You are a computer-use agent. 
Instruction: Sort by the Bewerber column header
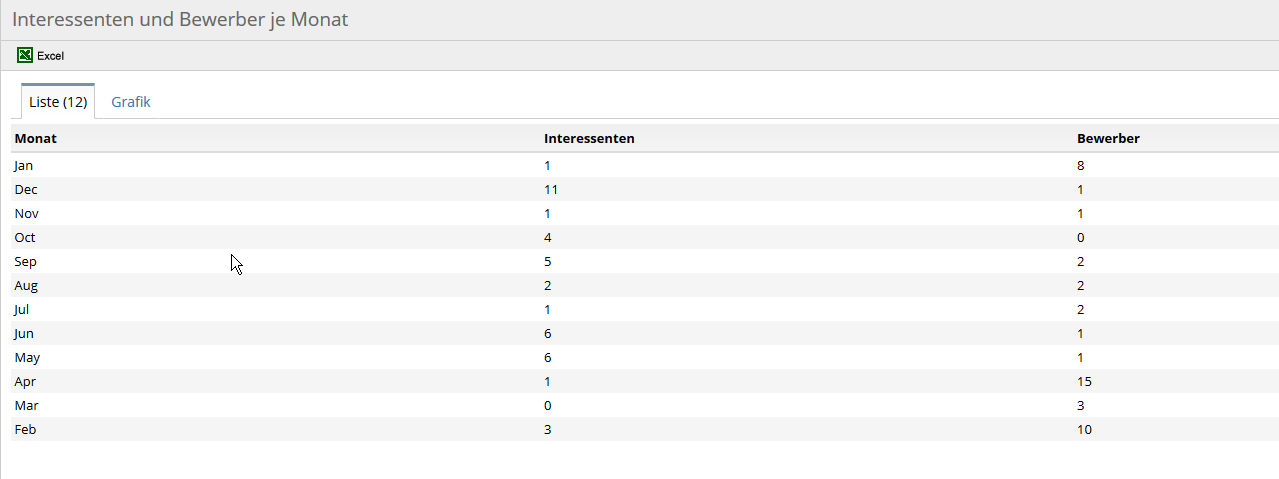(1108, 138)
